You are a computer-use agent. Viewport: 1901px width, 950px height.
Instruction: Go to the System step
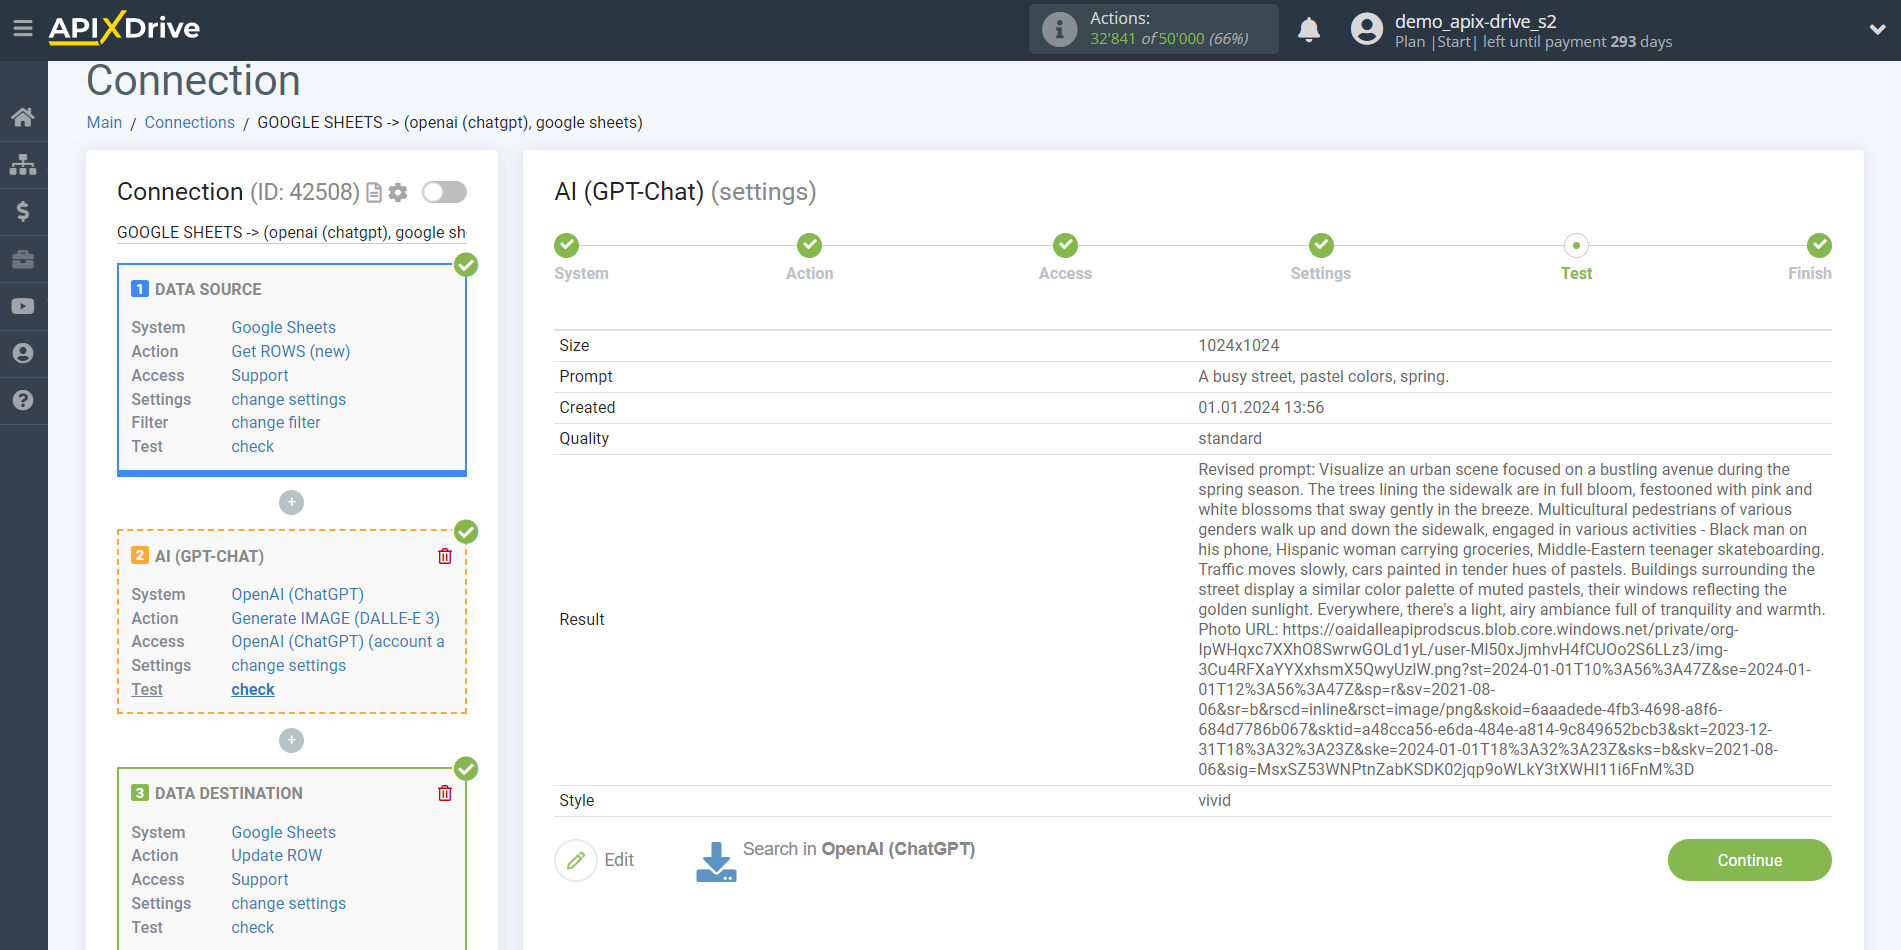click(567, 245)
